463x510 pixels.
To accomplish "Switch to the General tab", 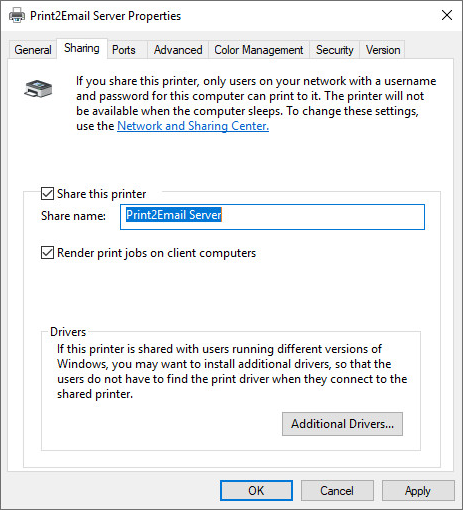I will (x=33, y=50).
